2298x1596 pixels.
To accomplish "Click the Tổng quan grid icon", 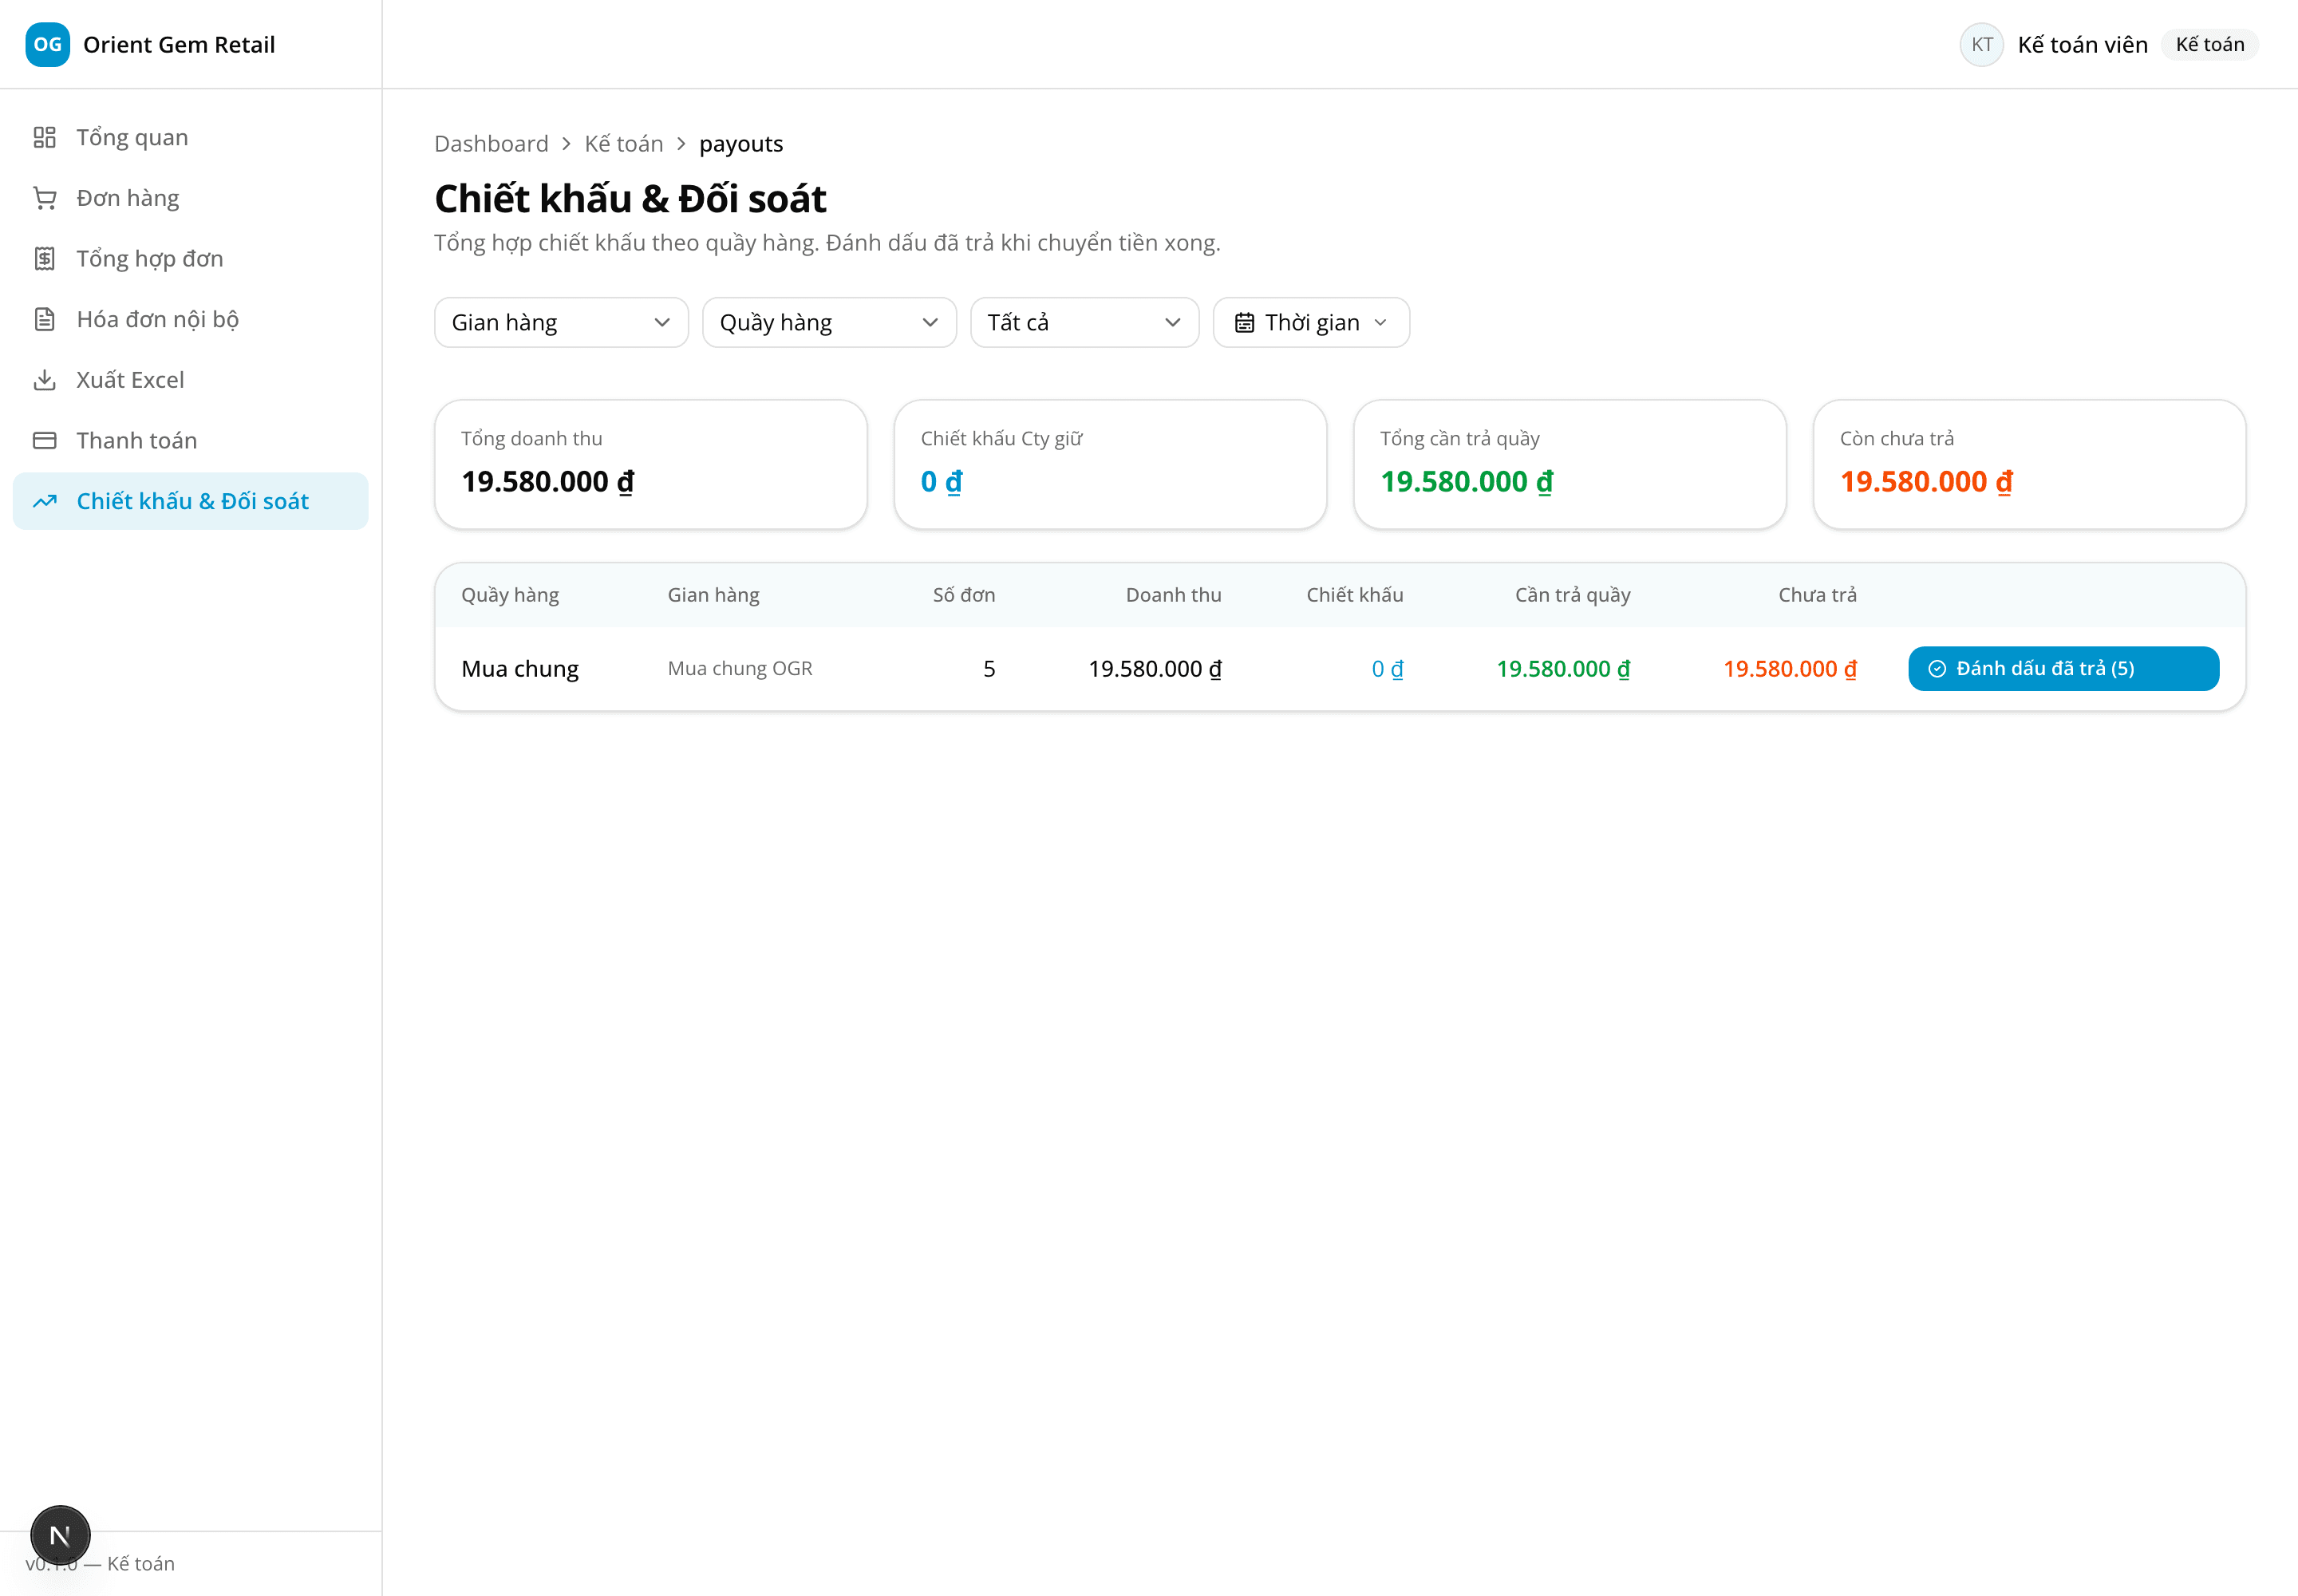I will coord(45,137).
